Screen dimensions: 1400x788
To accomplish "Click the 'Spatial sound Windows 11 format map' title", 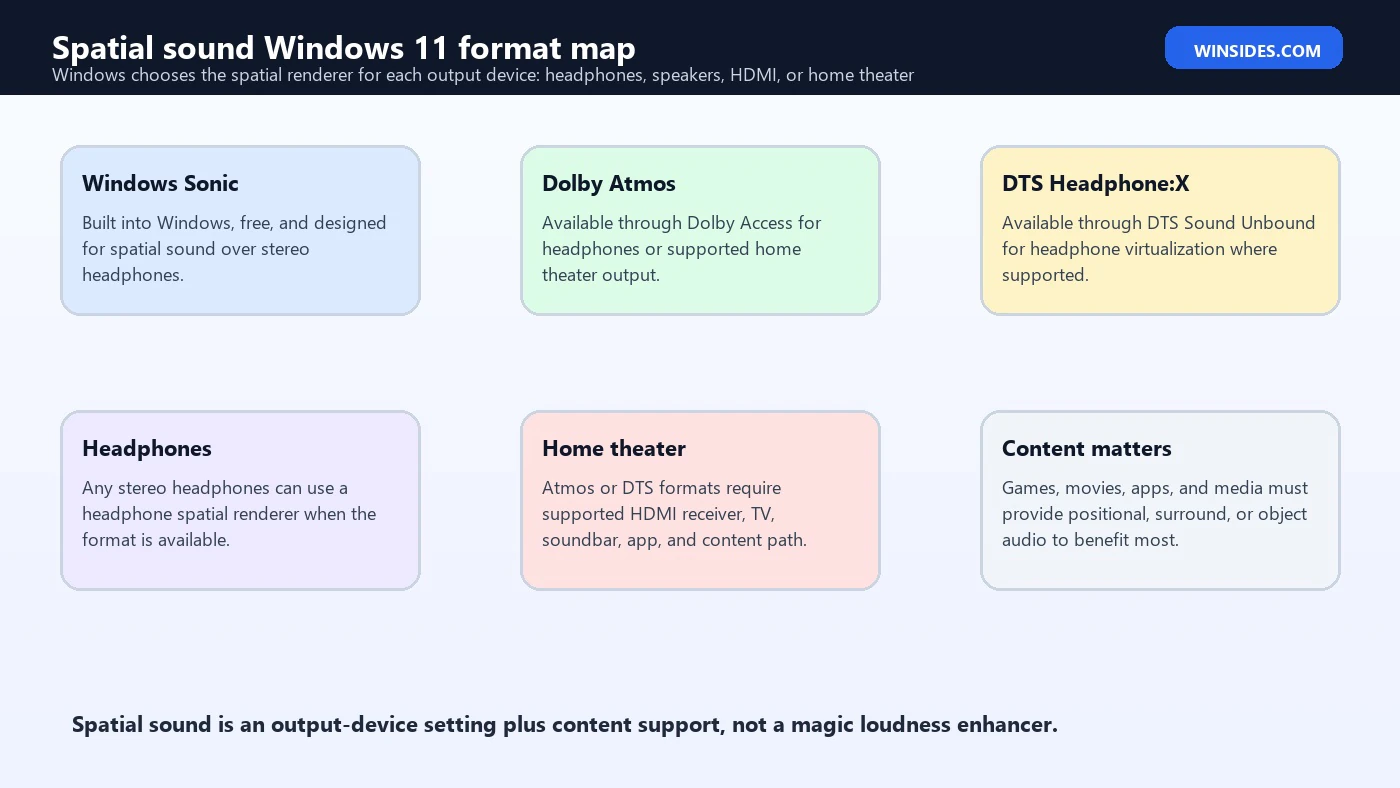I will tap(343, 47).
